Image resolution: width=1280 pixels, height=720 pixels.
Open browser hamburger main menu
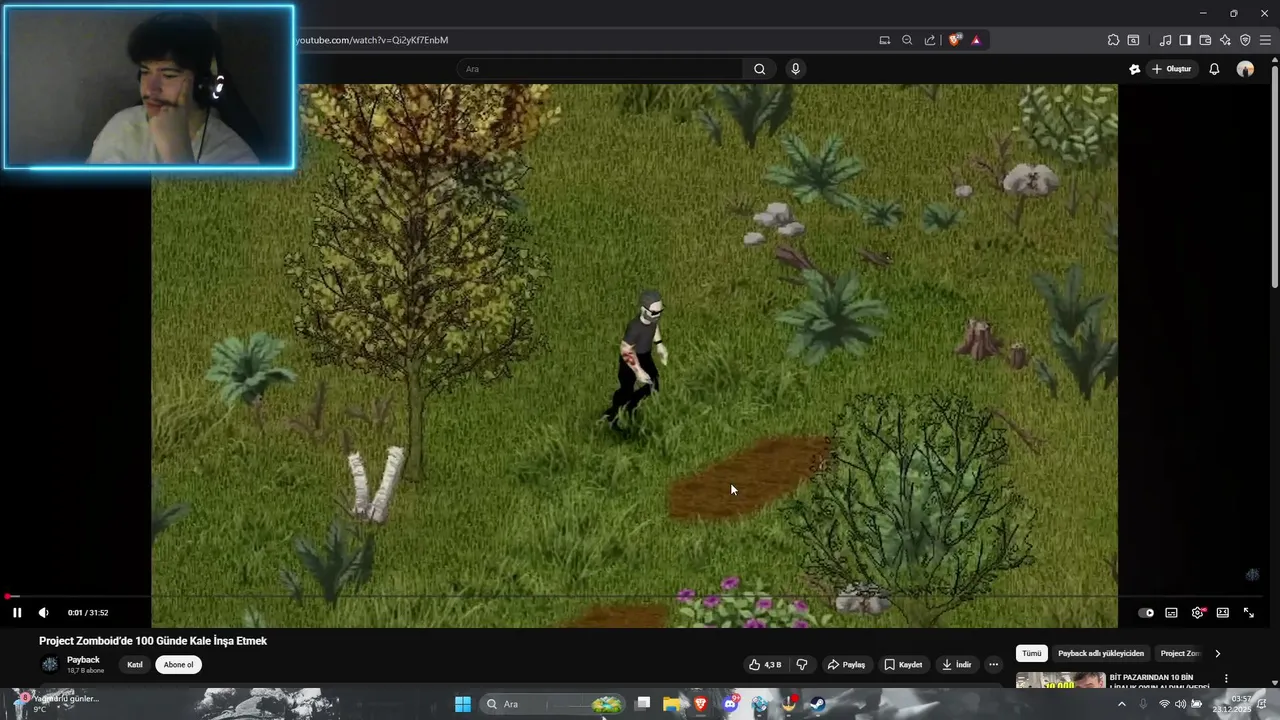(1265, 40)
